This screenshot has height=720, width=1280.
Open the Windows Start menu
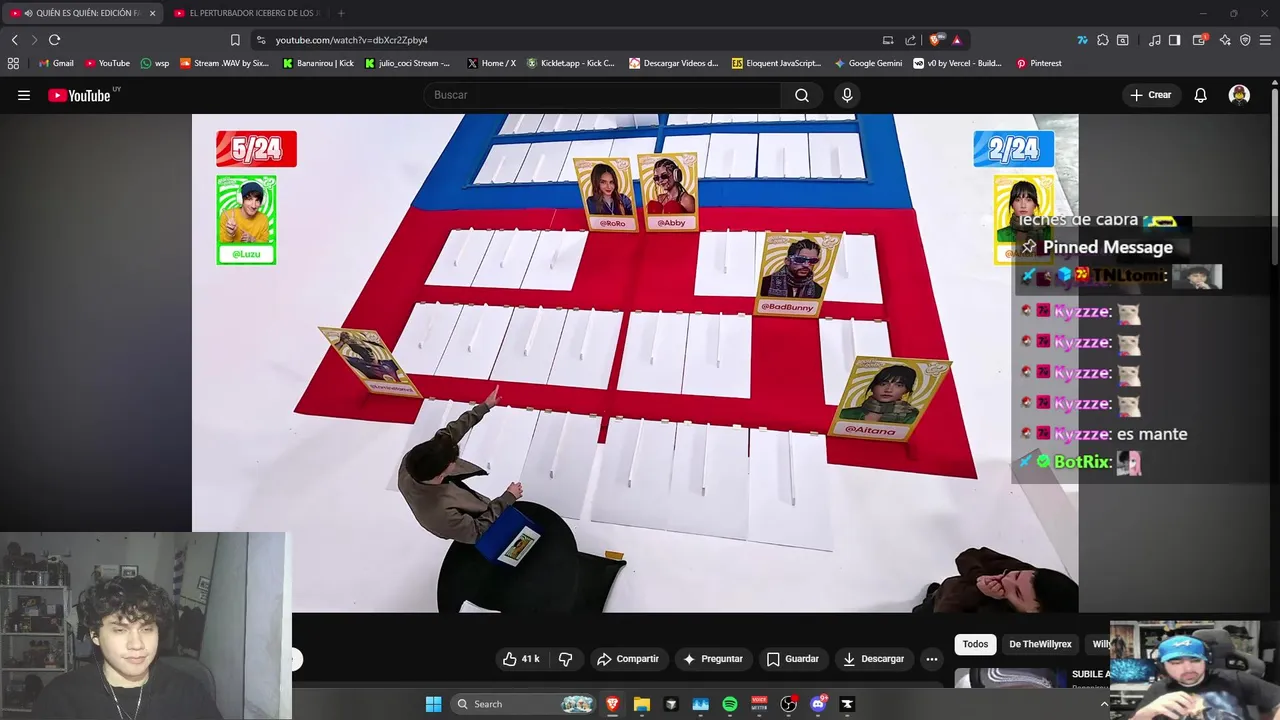coord(433,704)
